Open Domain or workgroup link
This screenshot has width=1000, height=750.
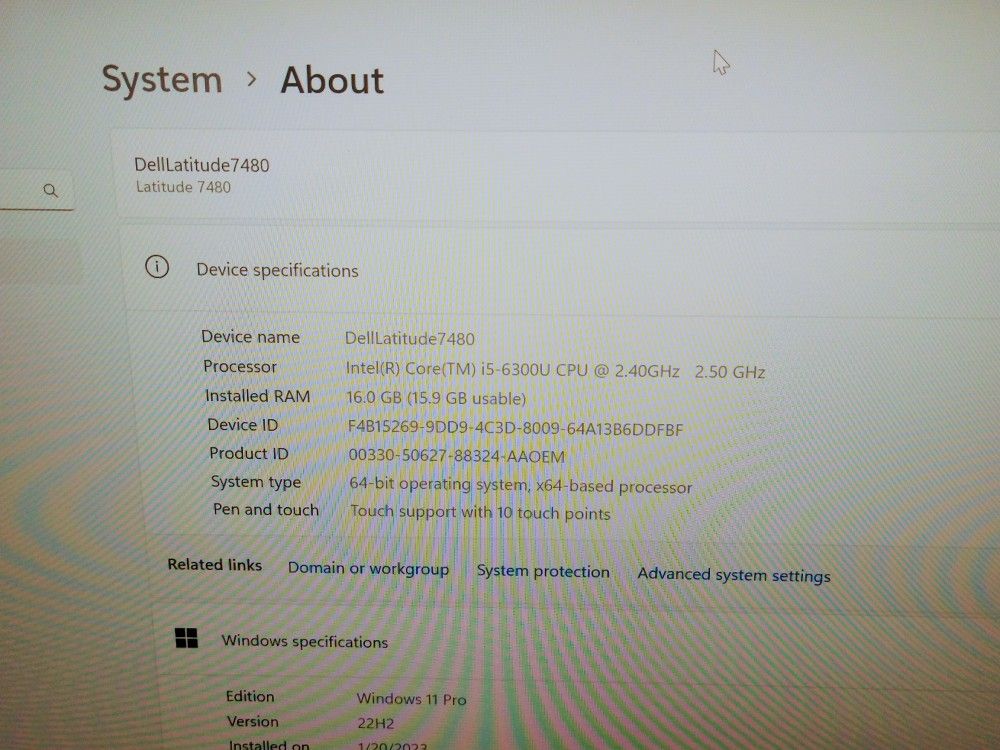369,568
